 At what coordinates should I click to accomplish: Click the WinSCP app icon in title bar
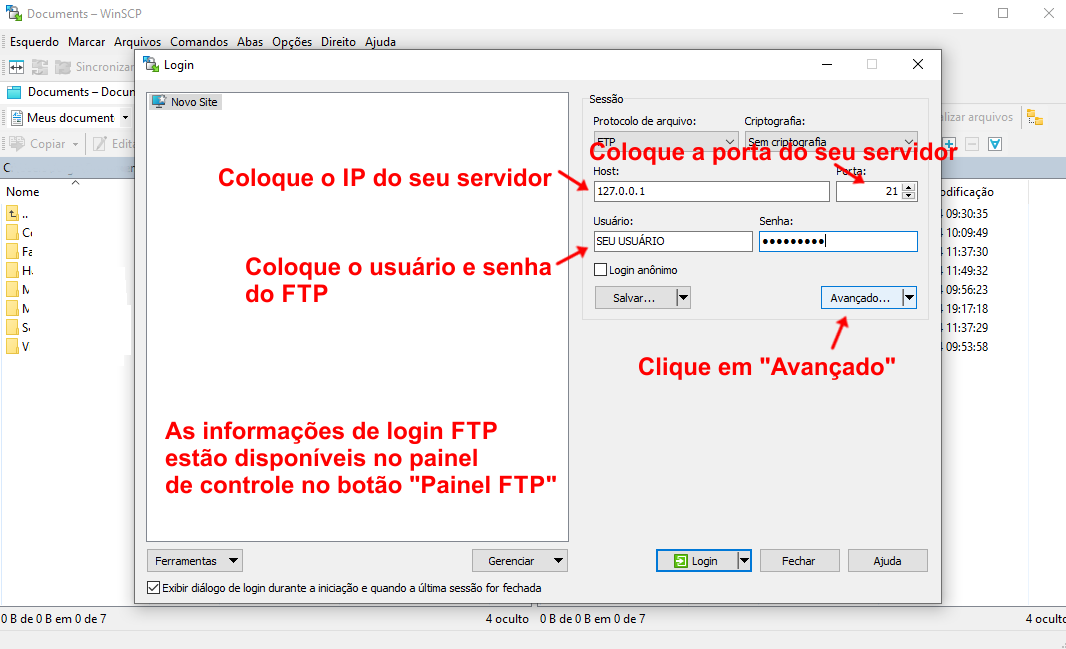14,13
